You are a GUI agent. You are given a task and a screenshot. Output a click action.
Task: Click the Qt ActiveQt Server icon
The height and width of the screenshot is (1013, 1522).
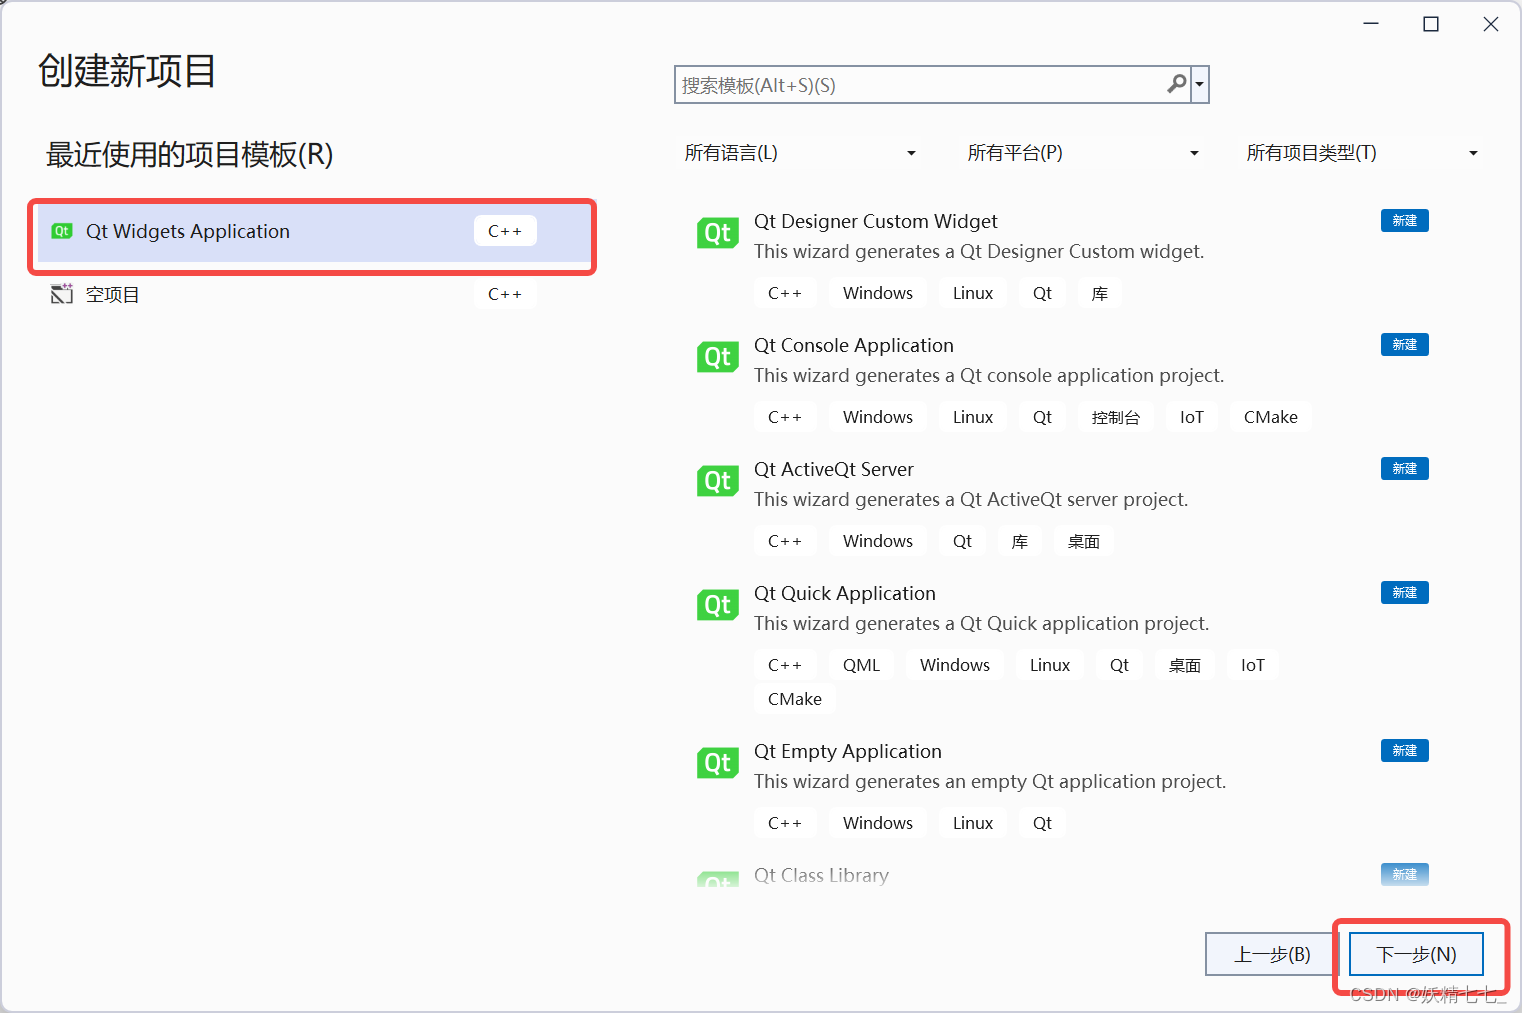717,481
